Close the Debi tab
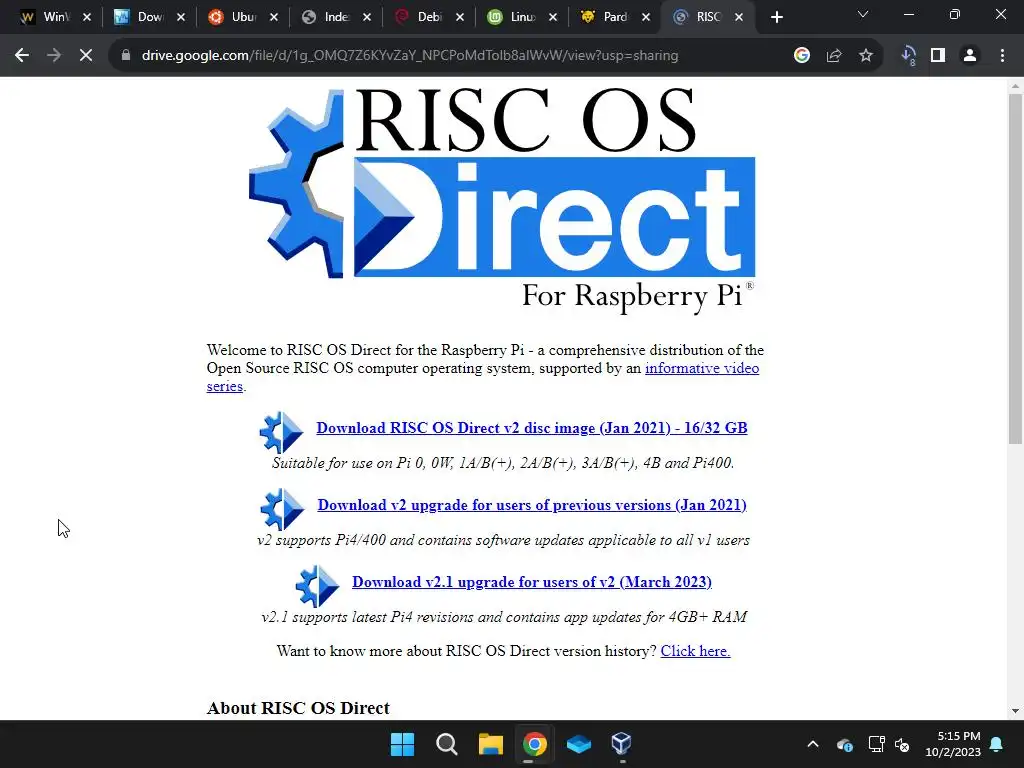Image resolution: width=1024 pixels, height=768 pixels. (460, 17)
